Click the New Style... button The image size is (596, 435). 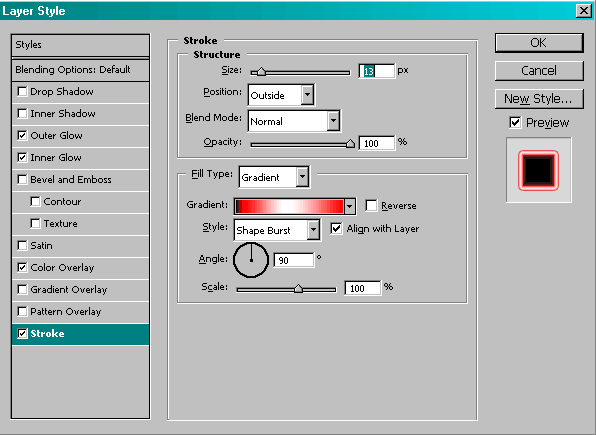coord(539,99)
